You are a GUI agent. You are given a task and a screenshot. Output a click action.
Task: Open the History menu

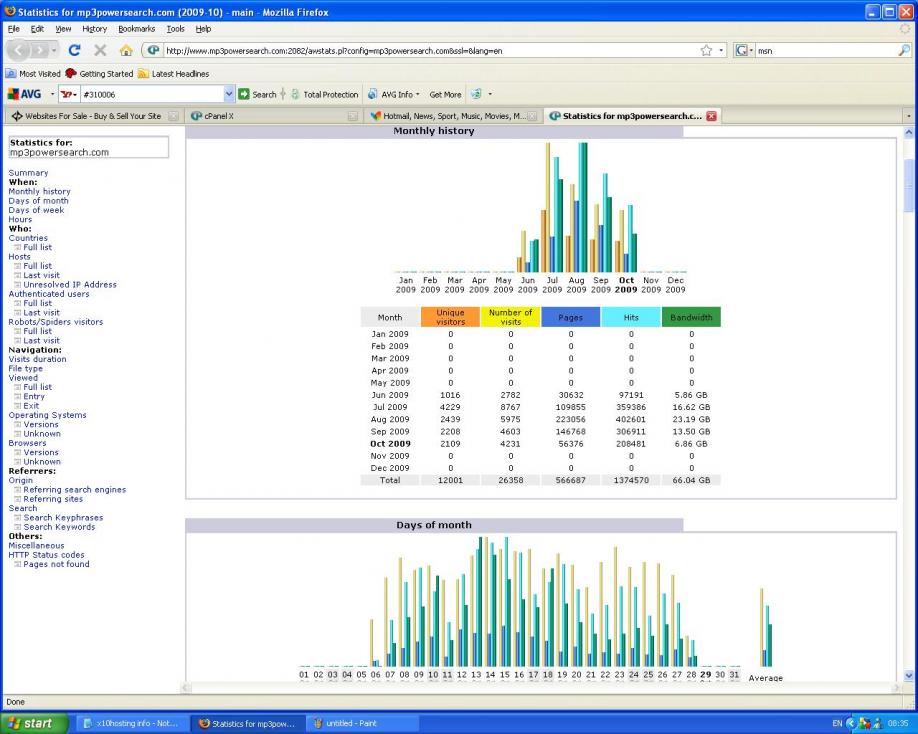tap(94, 28)
